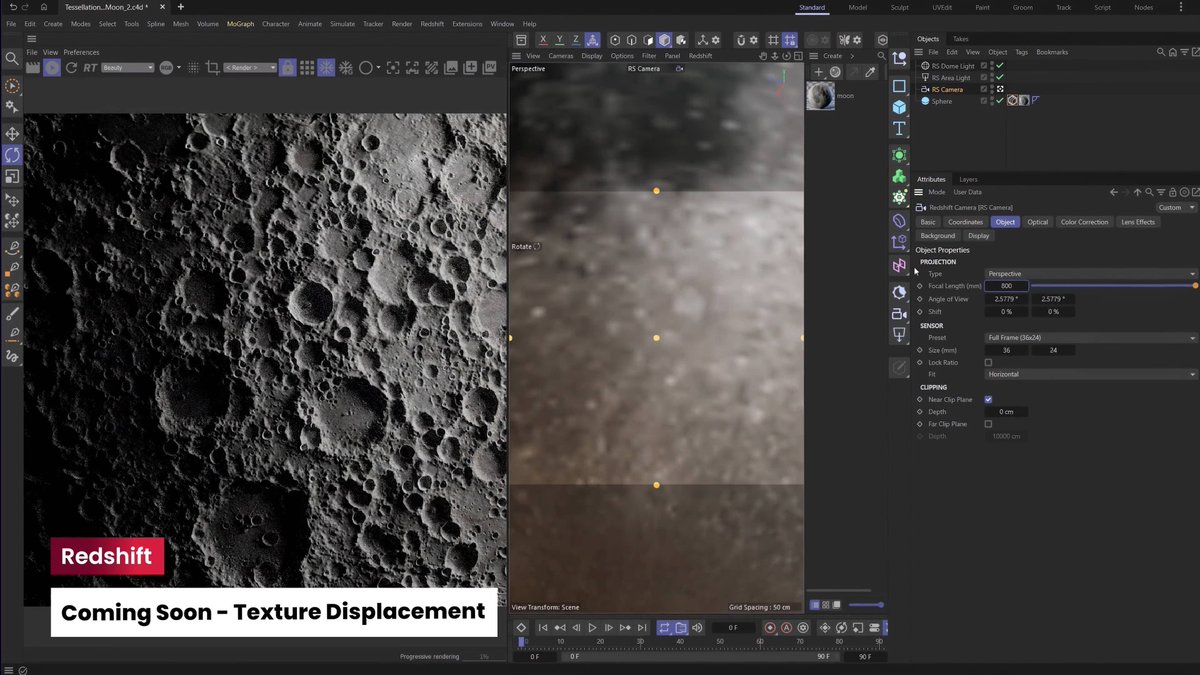
Task: Select the render region crop icon
Action: [x=212, y=68]
